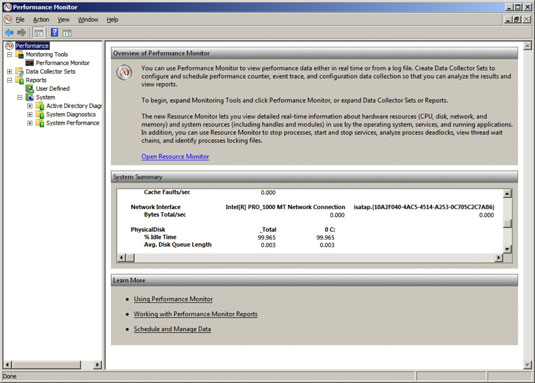Viewport: 535px width, 383px height.
Task: Click the System reports icon
Action: pyautogui.click(x=30, y=97)
